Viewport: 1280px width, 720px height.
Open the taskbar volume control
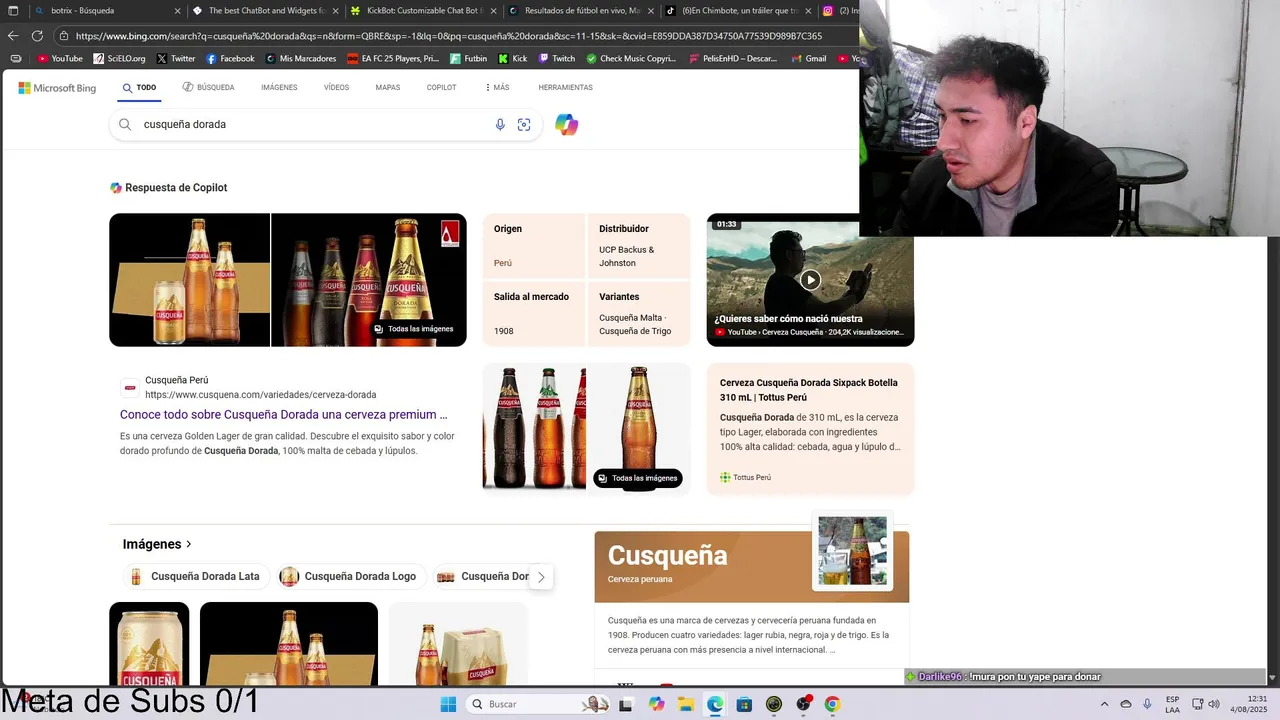coord(1216,704)
